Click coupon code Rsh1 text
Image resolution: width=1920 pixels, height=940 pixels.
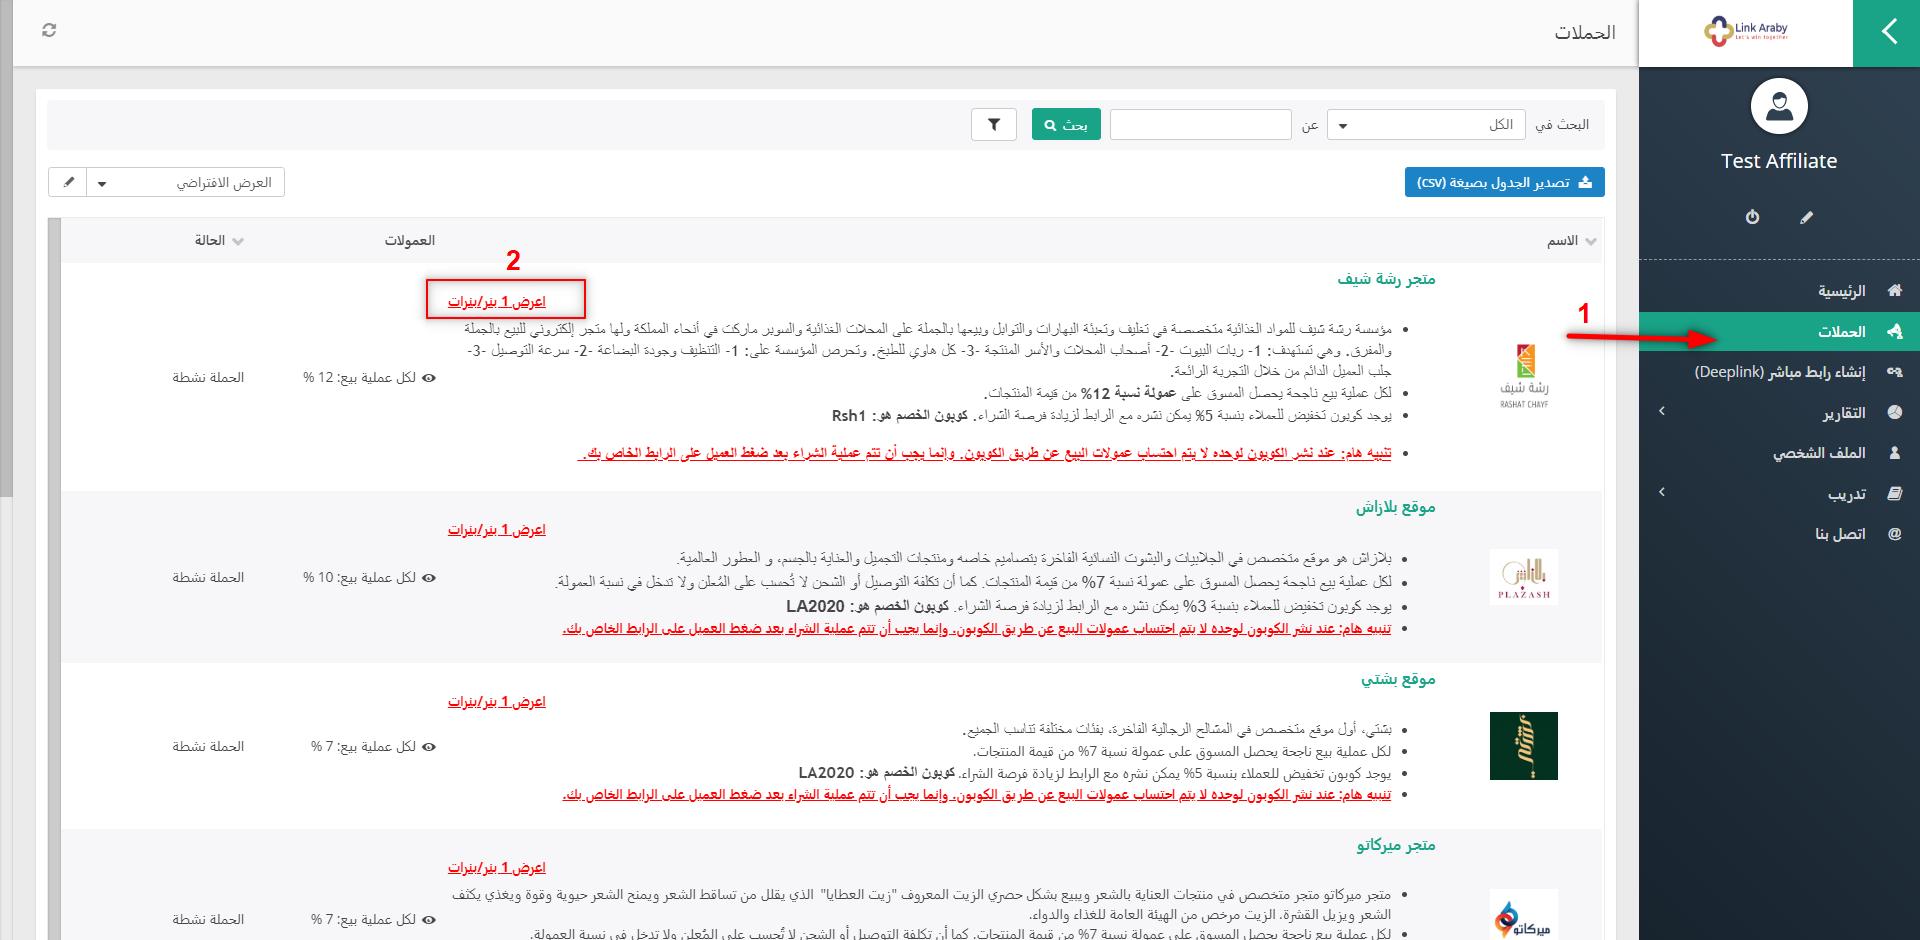point(849,416)
